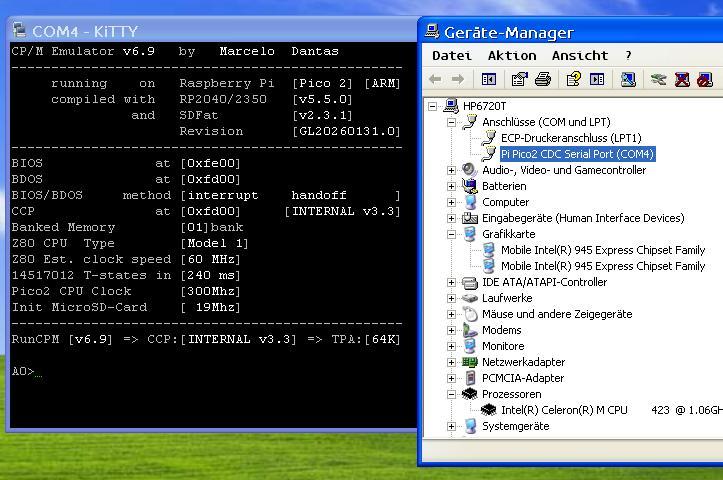The height and width of the screenshot is (480, 723).
Task: Open the ? help menu
Action: tap(628, 55)
